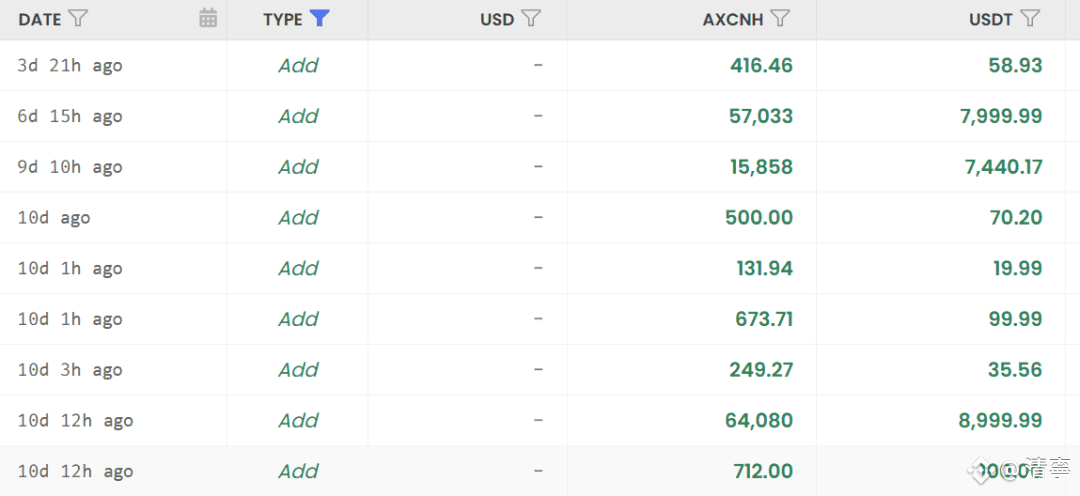The image size is (1080, 496).
Task: Open the USD column filter funnel
Action: coord(532,19)
